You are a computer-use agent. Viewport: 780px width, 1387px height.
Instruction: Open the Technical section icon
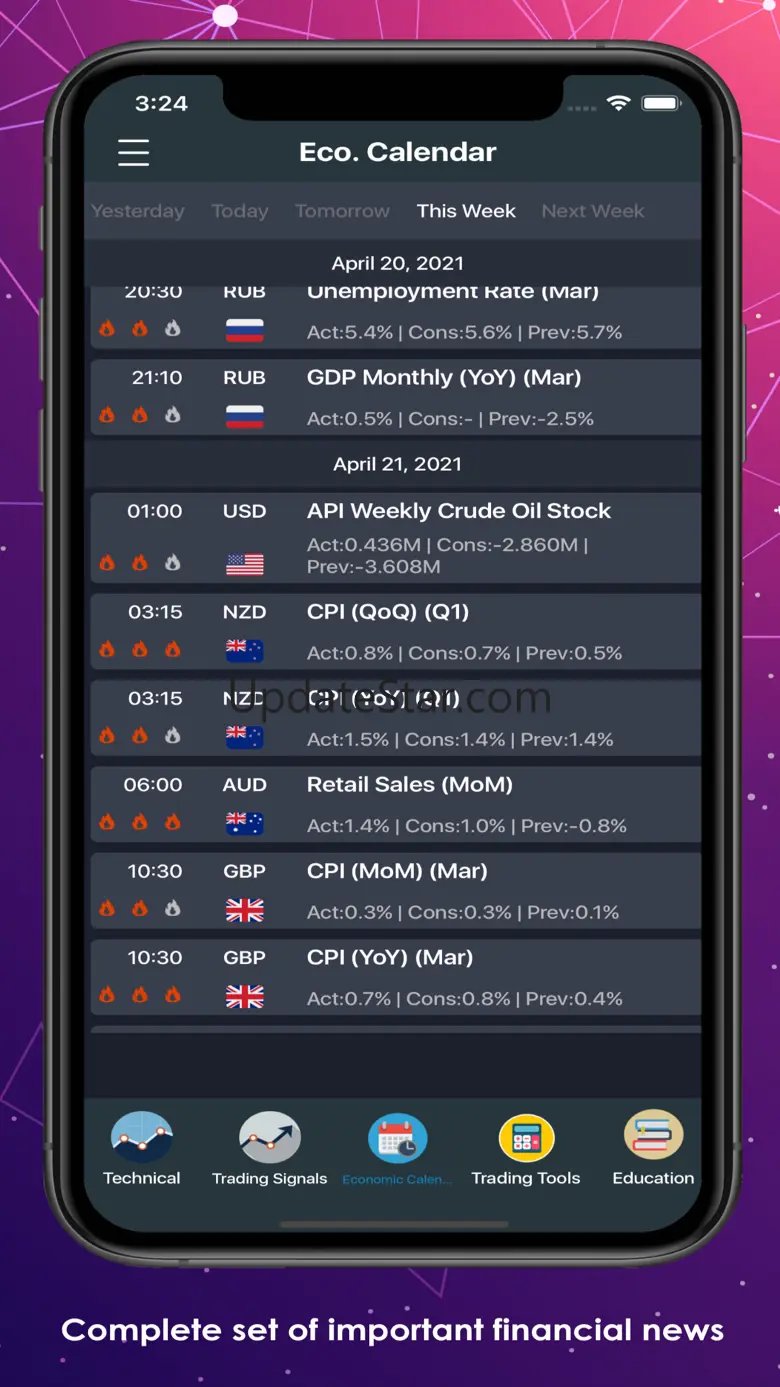click(141, 1138)
